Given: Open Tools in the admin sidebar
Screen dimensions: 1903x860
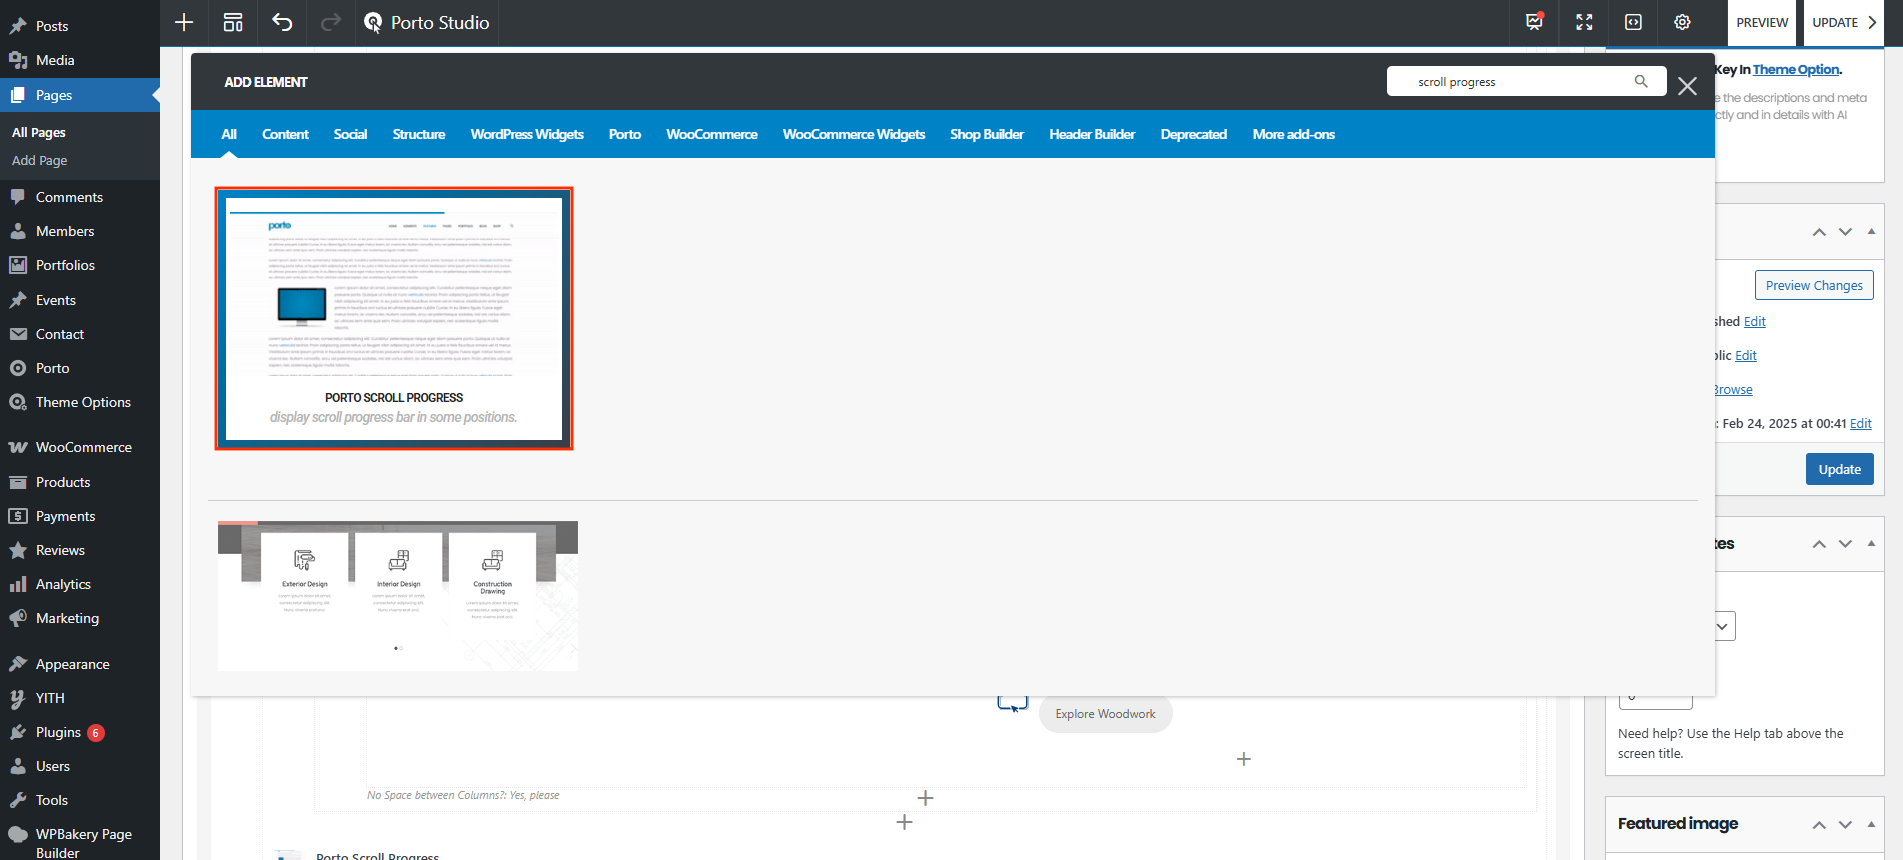Looking at the screenshot, I should click(x=52, y=800).
